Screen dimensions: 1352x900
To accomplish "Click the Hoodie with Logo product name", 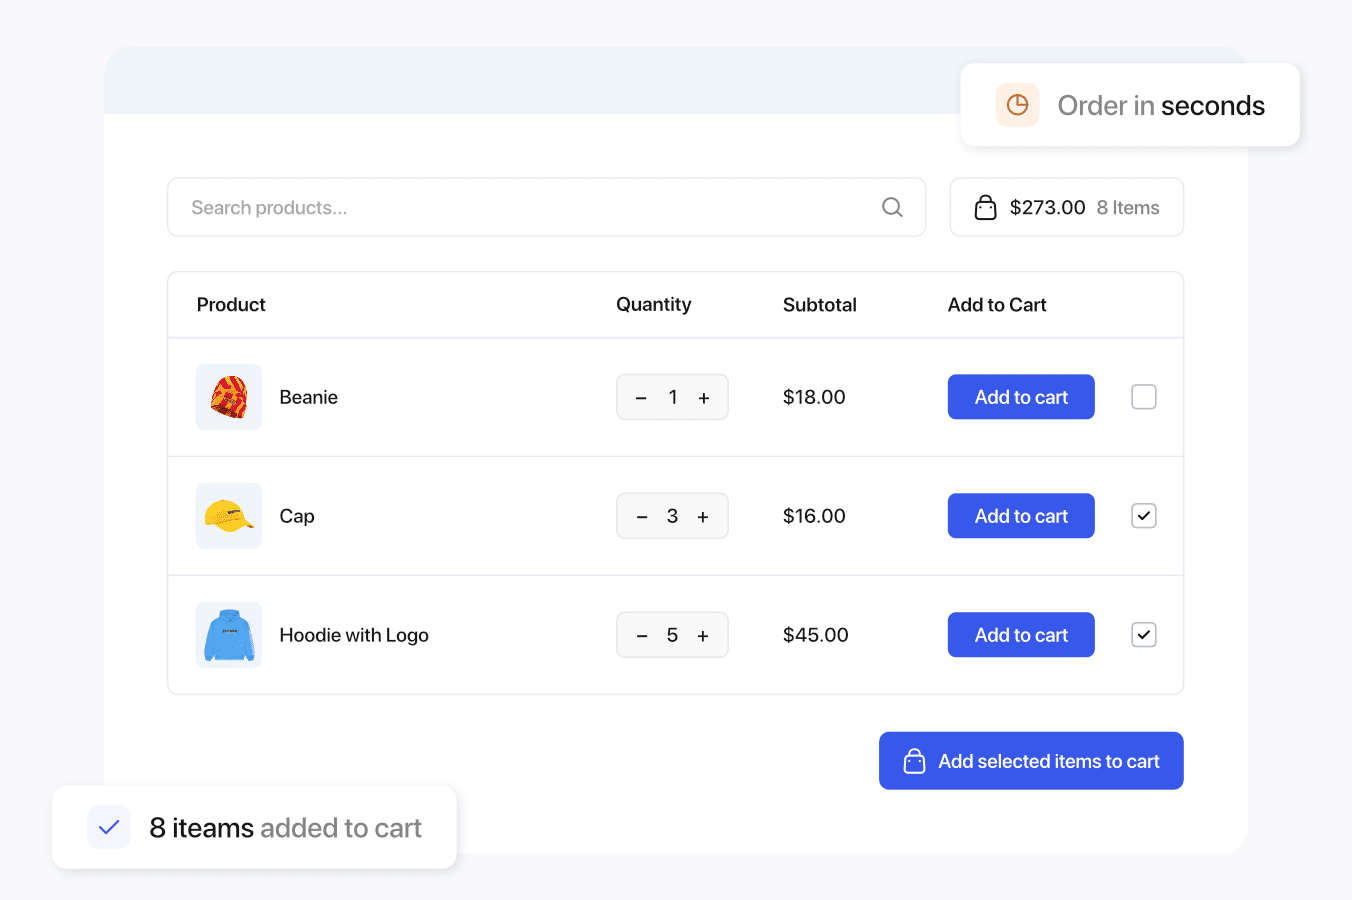I will click(x=354, y=635).
